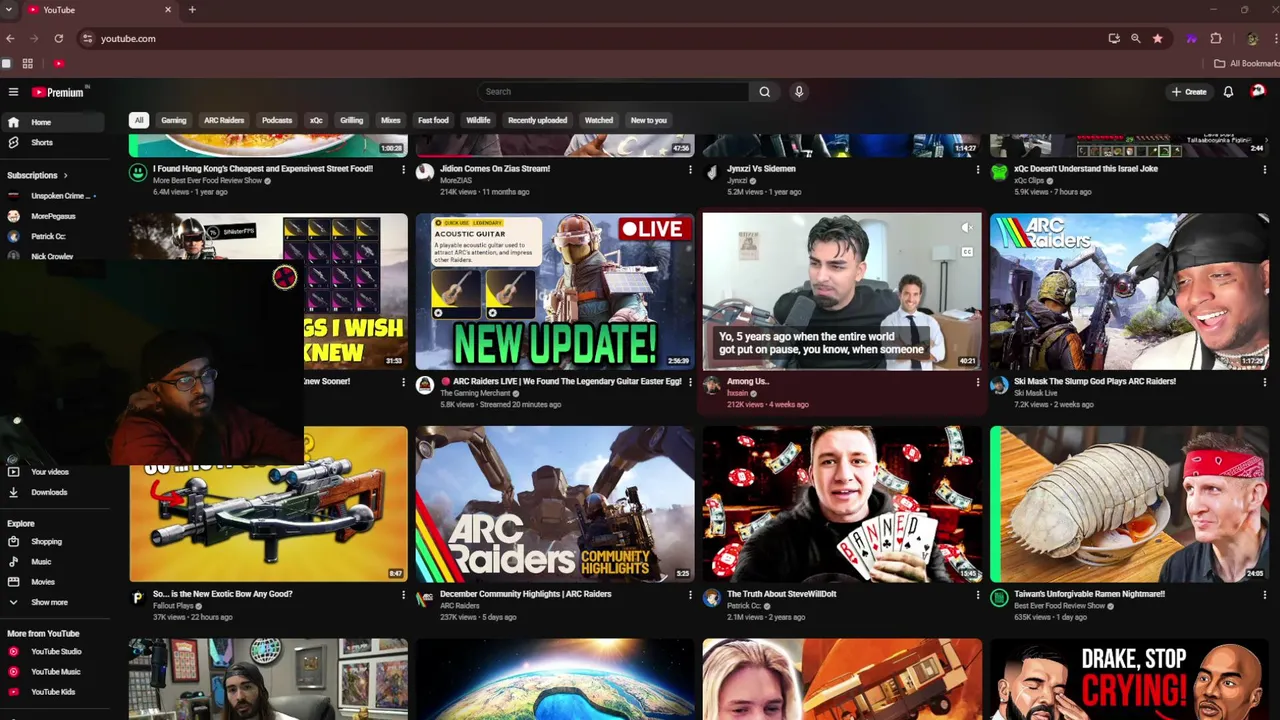Bookmark this page with star icon
Screen dimensions: 1280x720
tap(1157, 38)
